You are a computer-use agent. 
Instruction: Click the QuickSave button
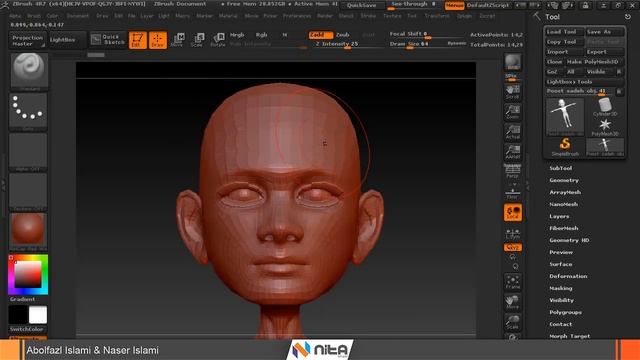361,5
